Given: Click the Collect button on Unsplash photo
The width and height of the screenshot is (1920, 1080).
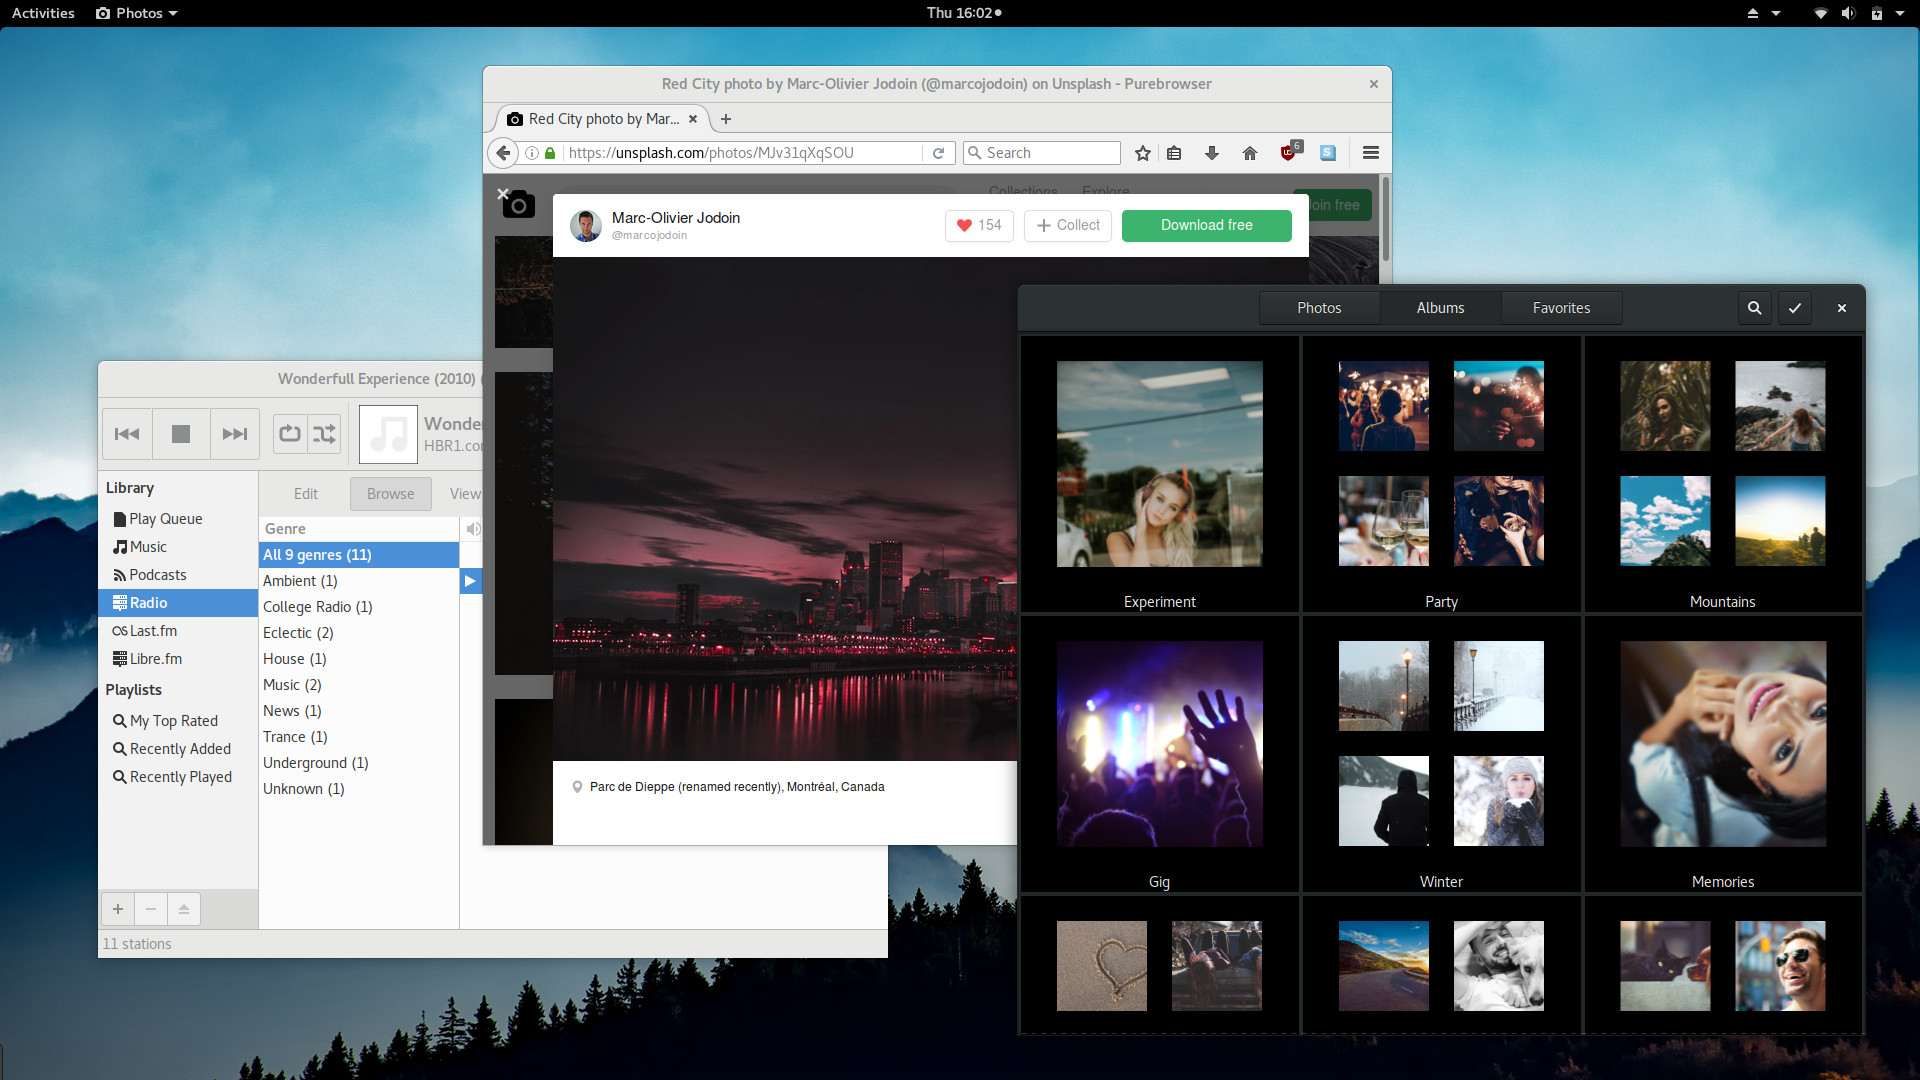Looking at the screenshot, I should pos(1068,224).
